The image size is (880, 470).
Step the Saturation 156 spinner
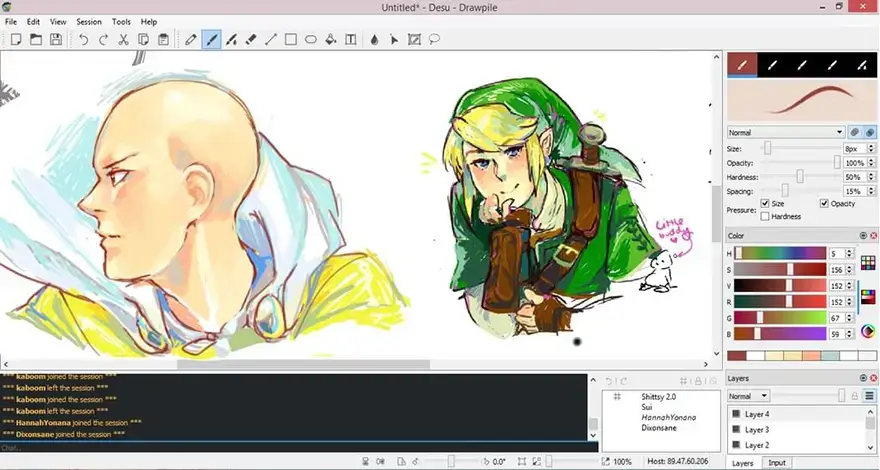click(849, 270)
